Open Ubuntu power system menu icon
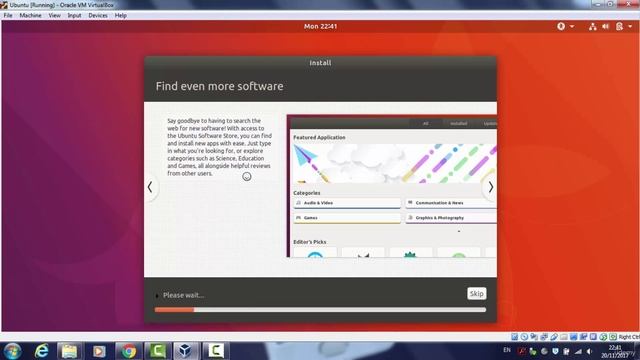Image resolution: width=640 pixels, height=360 pixels. click(620, 27)
